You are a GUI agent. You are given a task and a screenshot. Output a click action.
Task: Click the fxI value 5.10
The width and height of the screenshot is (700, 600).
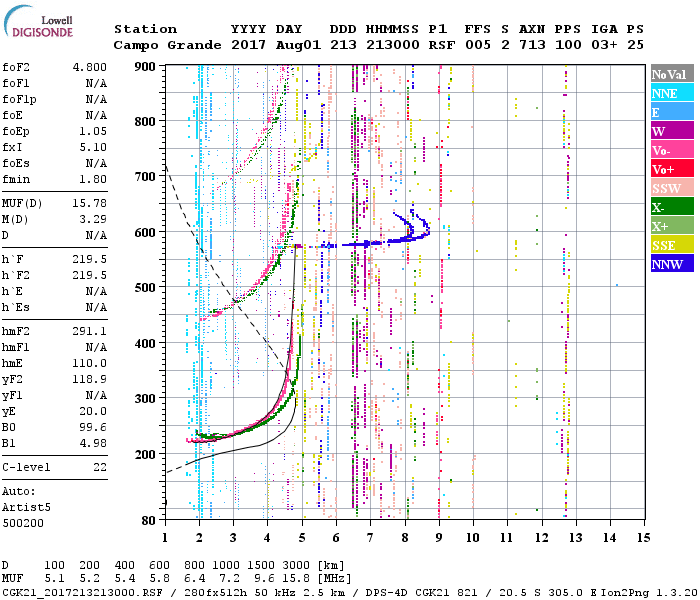tap(93, 147)
